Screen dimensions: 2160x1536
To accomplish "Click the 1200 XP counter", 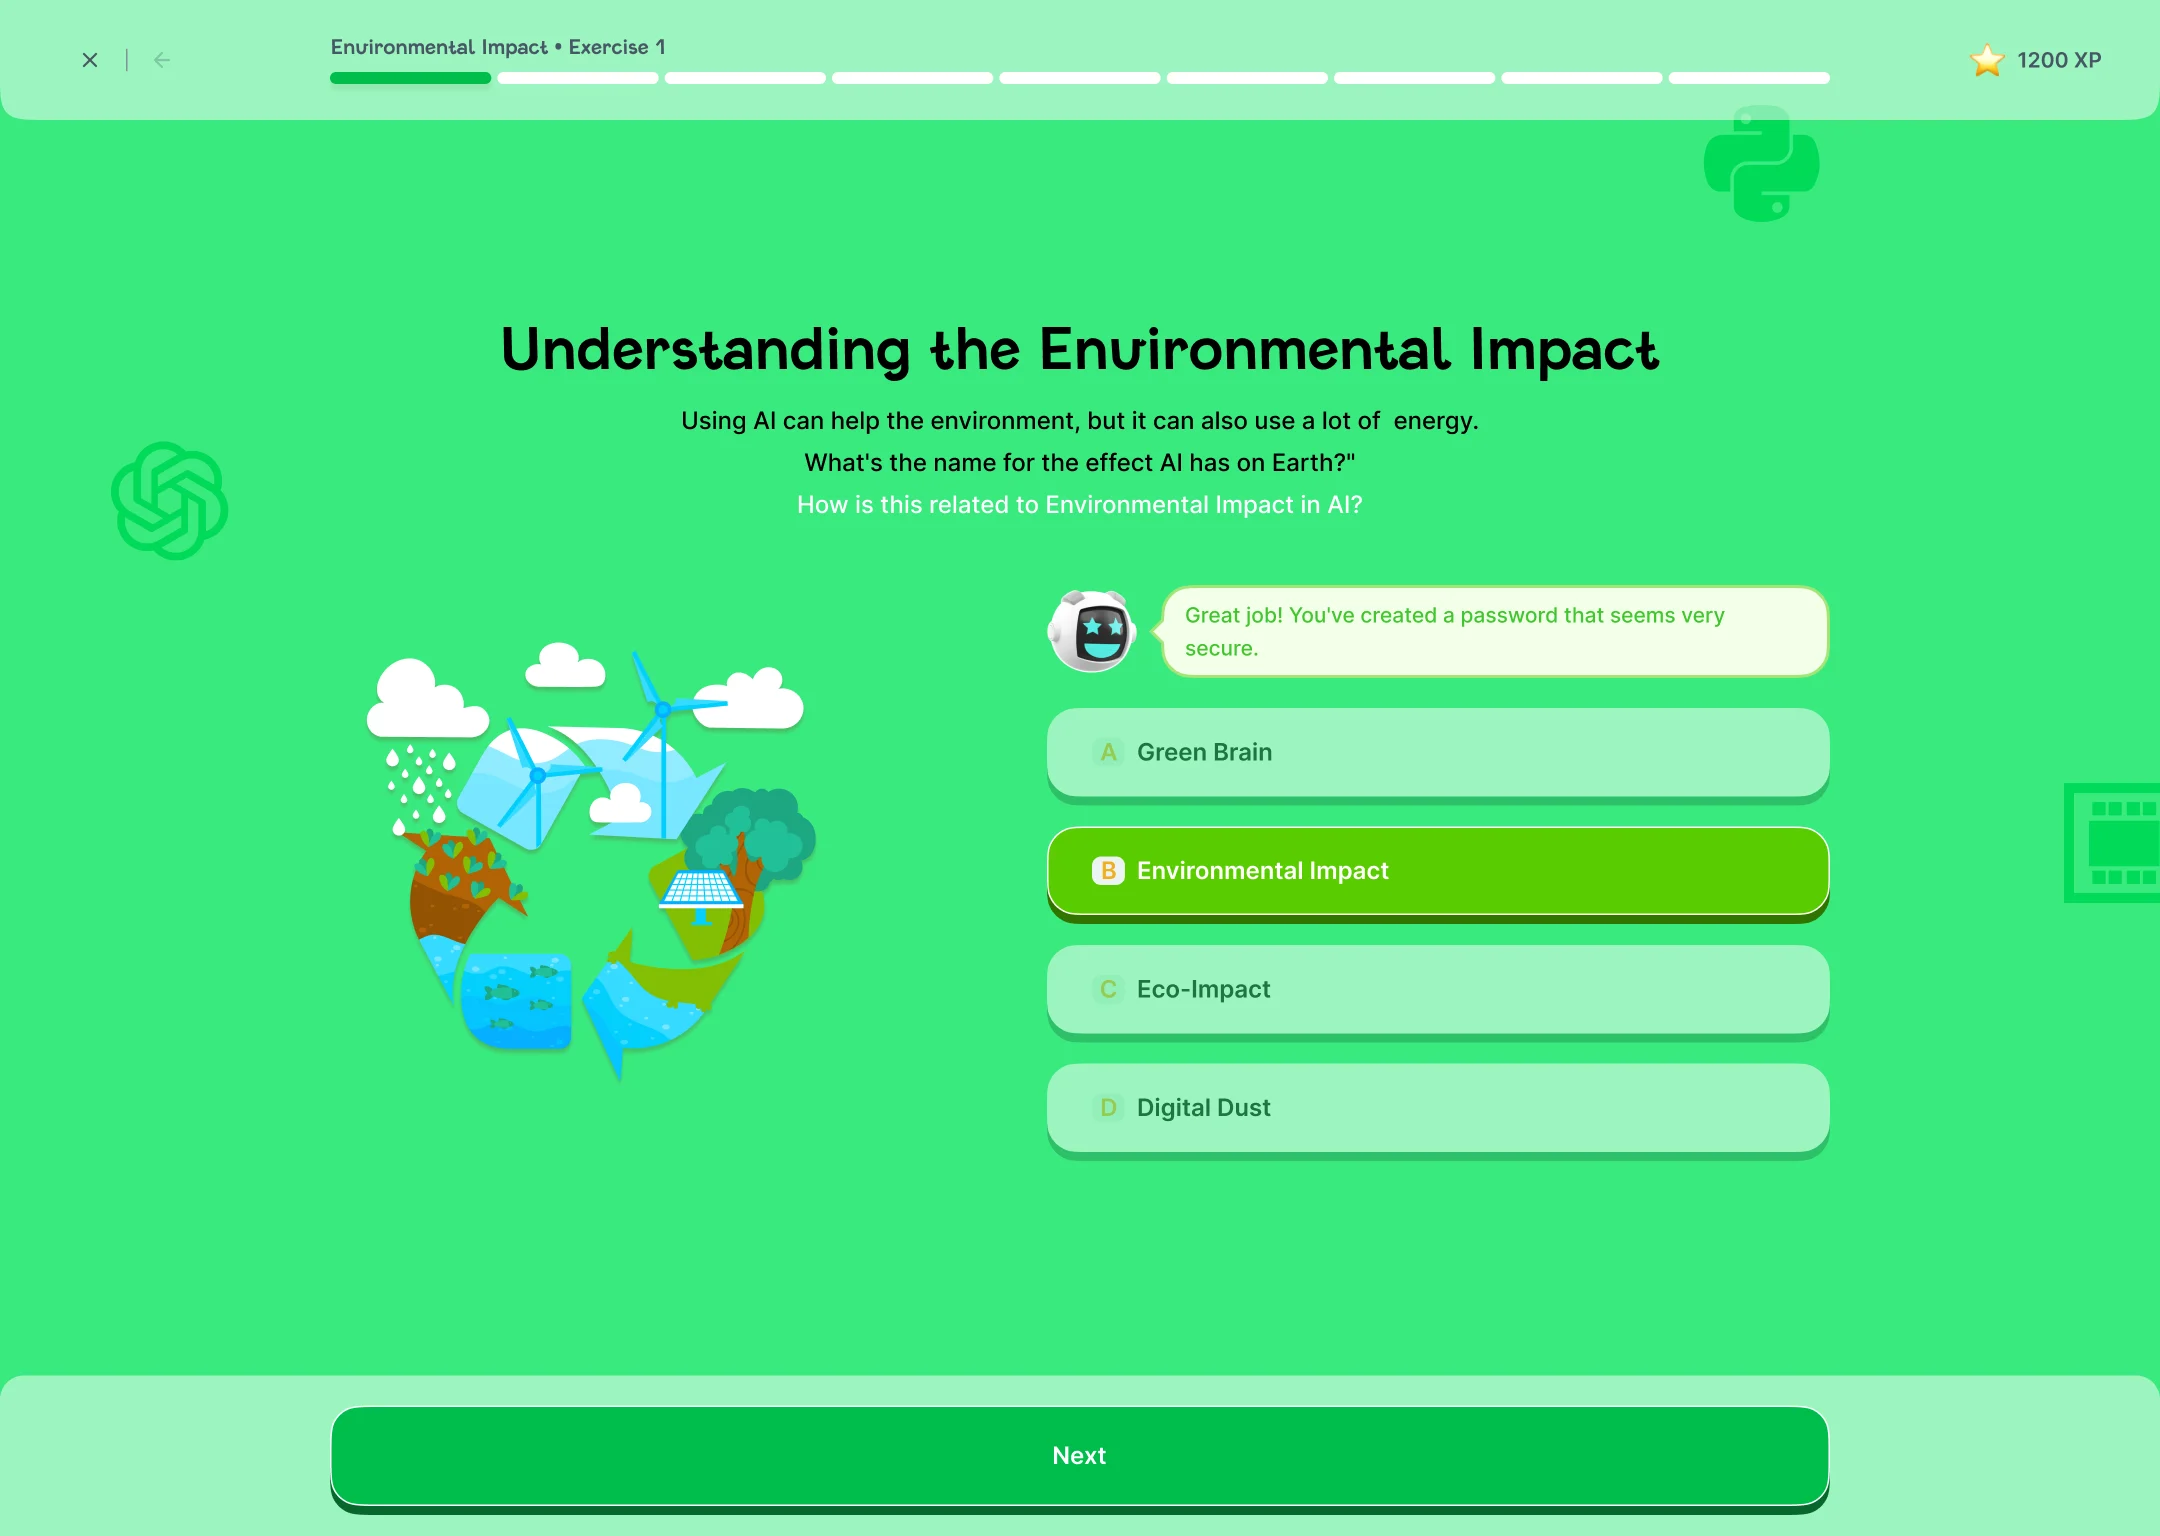I will [x=2059, y=60].
